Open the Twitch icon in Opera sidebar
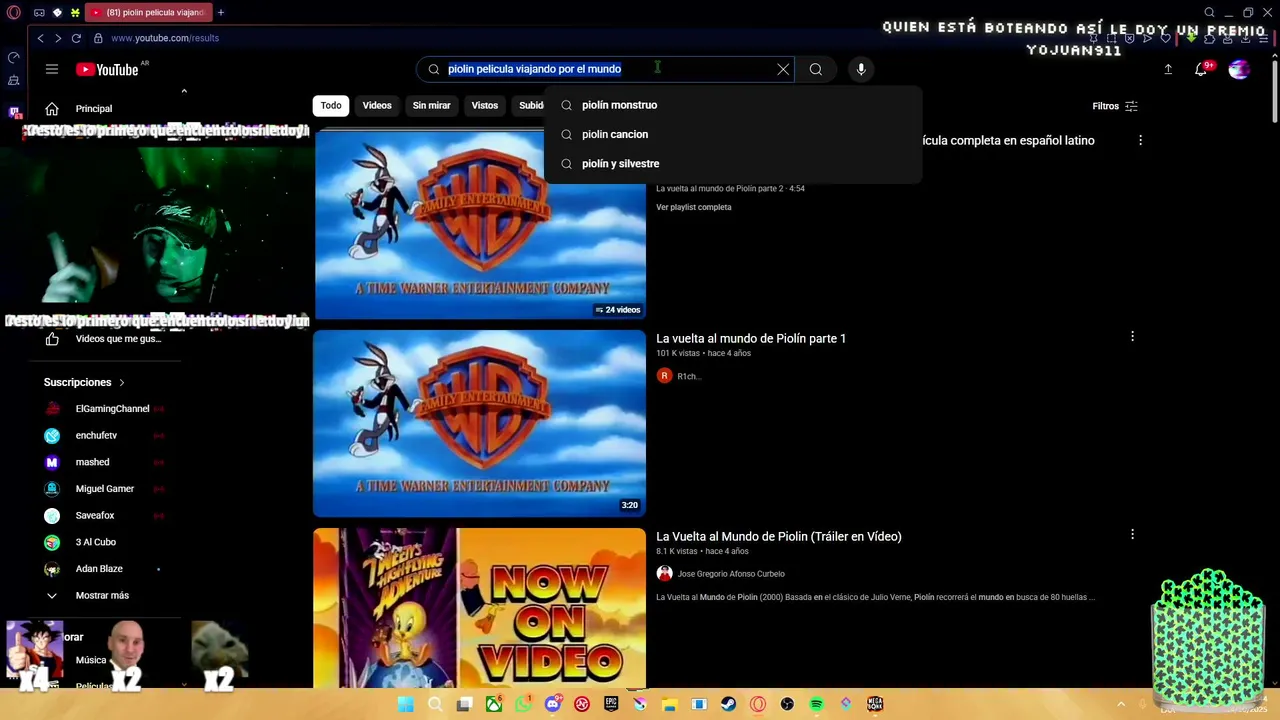The image size is (1280, 720). [14, 112]
